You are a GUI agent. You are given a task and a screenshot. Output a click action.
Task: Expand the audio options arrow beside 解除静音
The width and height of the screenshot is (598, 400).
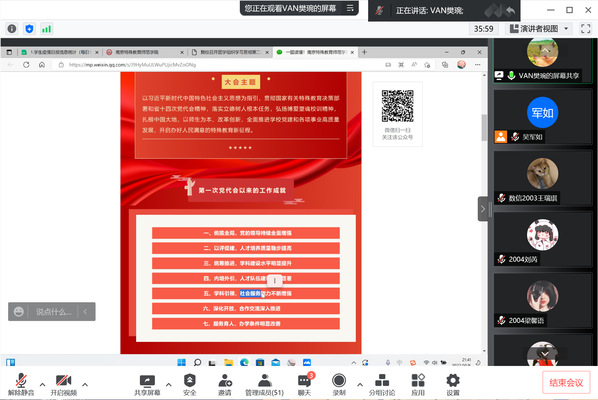pyautogui.click(x=42, y=384)
